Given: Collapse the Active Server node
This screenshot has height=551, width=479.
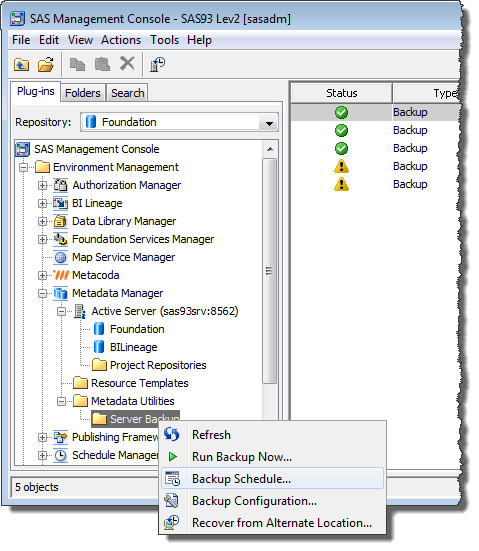Looking at the screenshot, I should coord(62,311).
